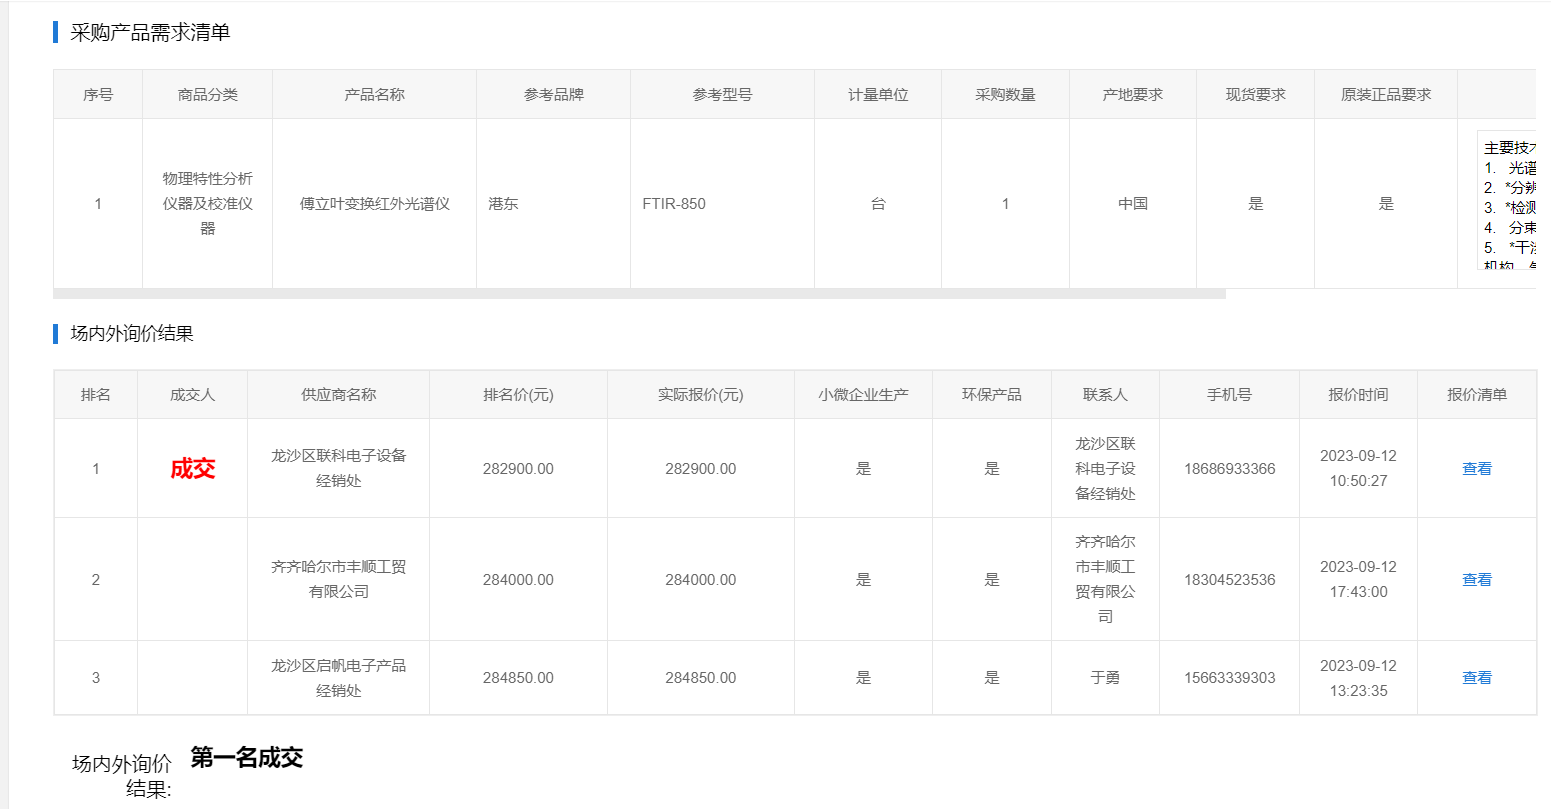Viewport: 1551px width, 809px height.
Task: Click the red 成交 label in the first row
Action: pyautogui.click(x=193, y=469)
